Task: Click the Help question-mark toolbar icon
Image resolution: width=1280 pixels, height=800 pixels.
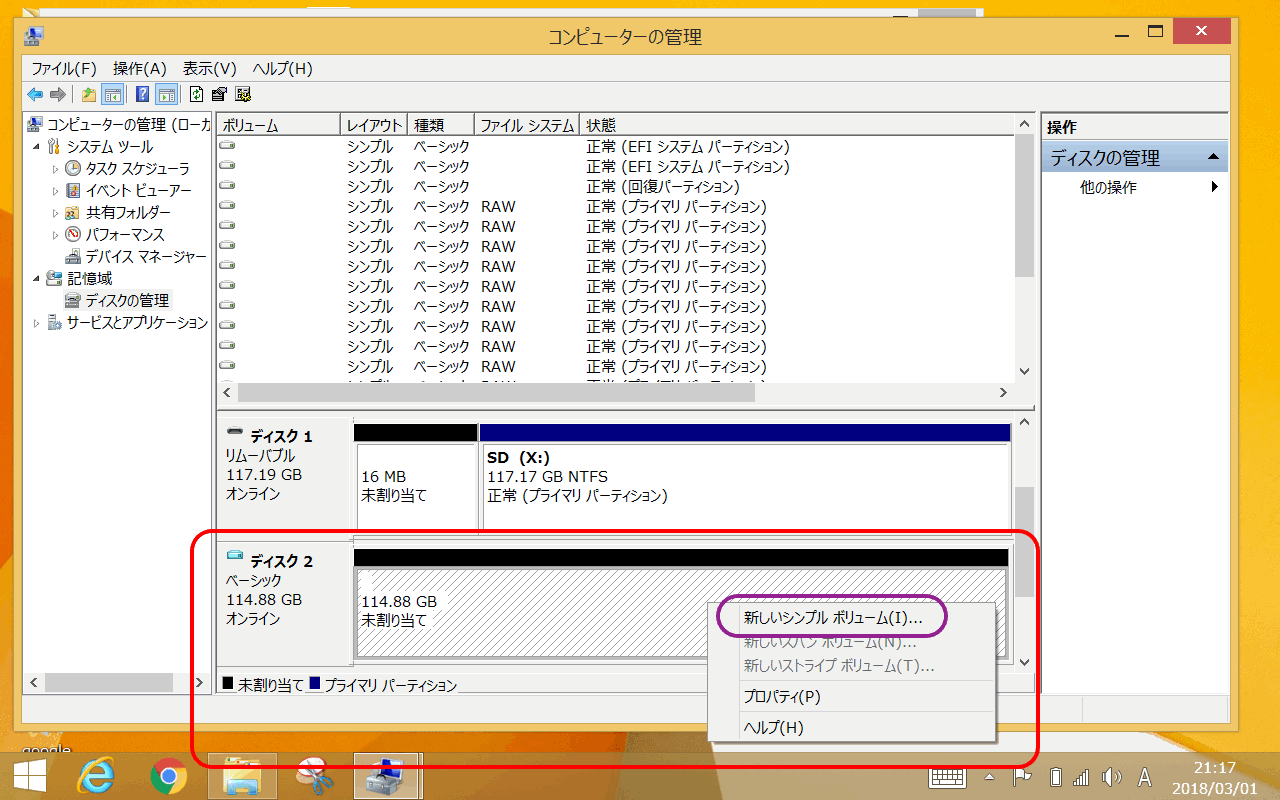Action: click(142, 95)
